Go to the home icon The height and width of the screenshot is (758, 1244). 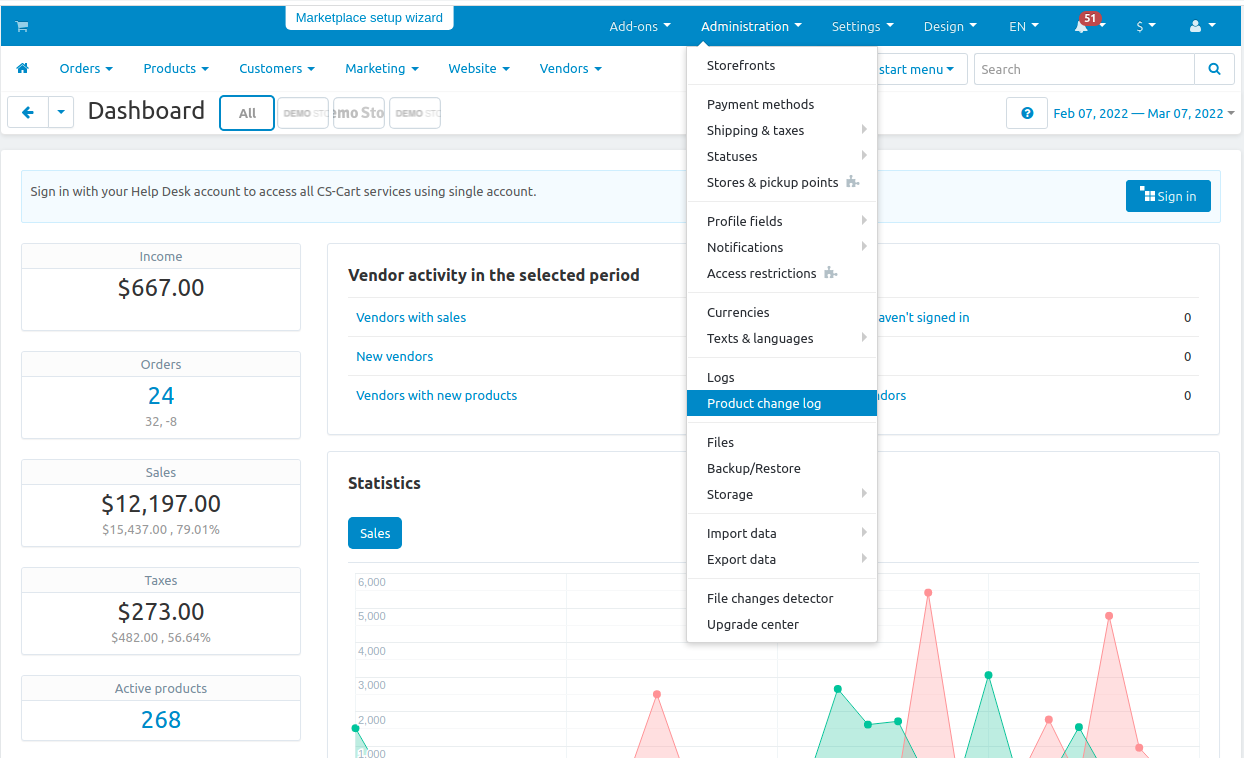click(23, 68)
